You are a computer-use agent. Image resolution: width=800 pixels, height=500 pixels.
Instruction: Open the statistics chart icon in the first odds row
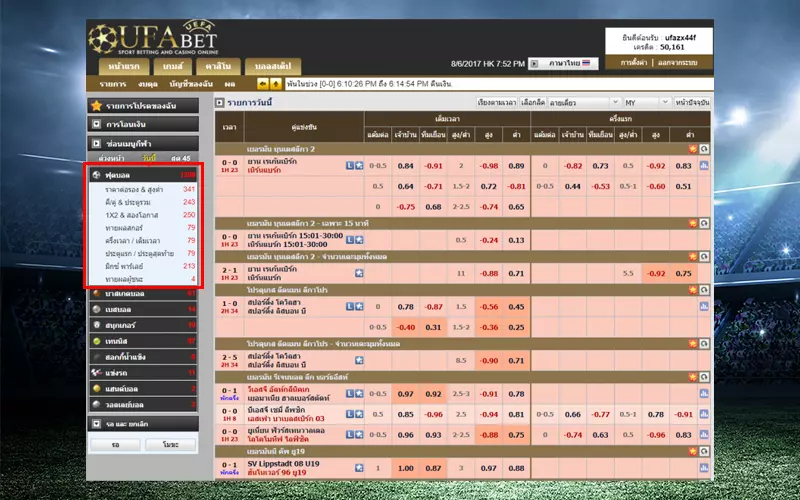coord(704,165)
